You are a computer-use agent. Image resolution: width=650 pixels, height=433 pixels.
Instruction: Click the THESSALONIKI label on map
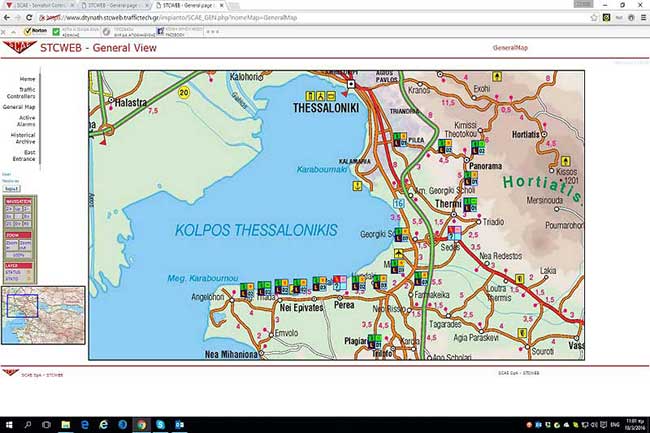pyautogui.click(x=326, y=108)
